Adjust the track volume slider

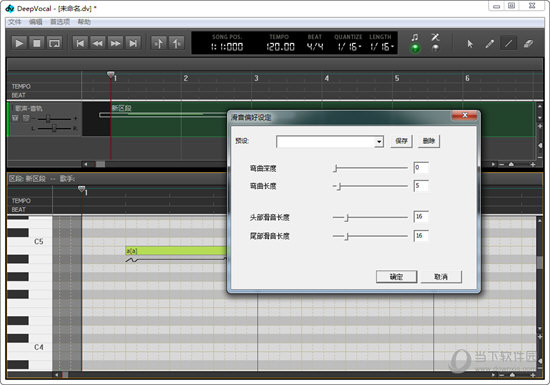(48, 119)
